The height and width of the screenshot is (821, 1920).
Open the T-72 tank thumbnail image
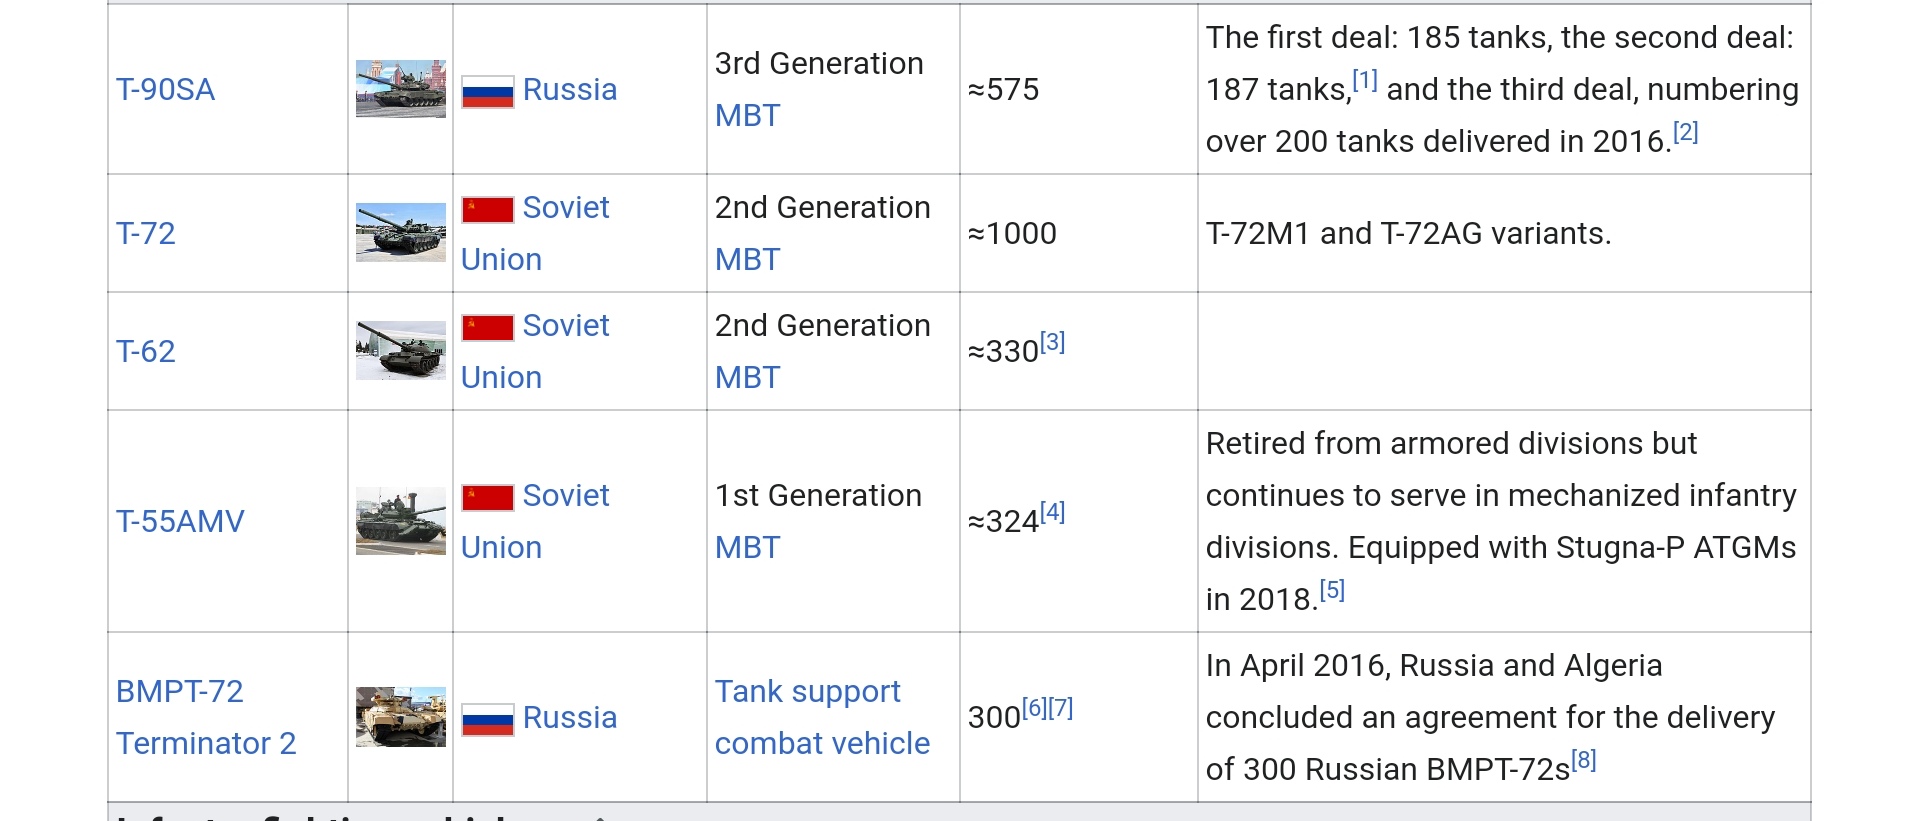401,233
